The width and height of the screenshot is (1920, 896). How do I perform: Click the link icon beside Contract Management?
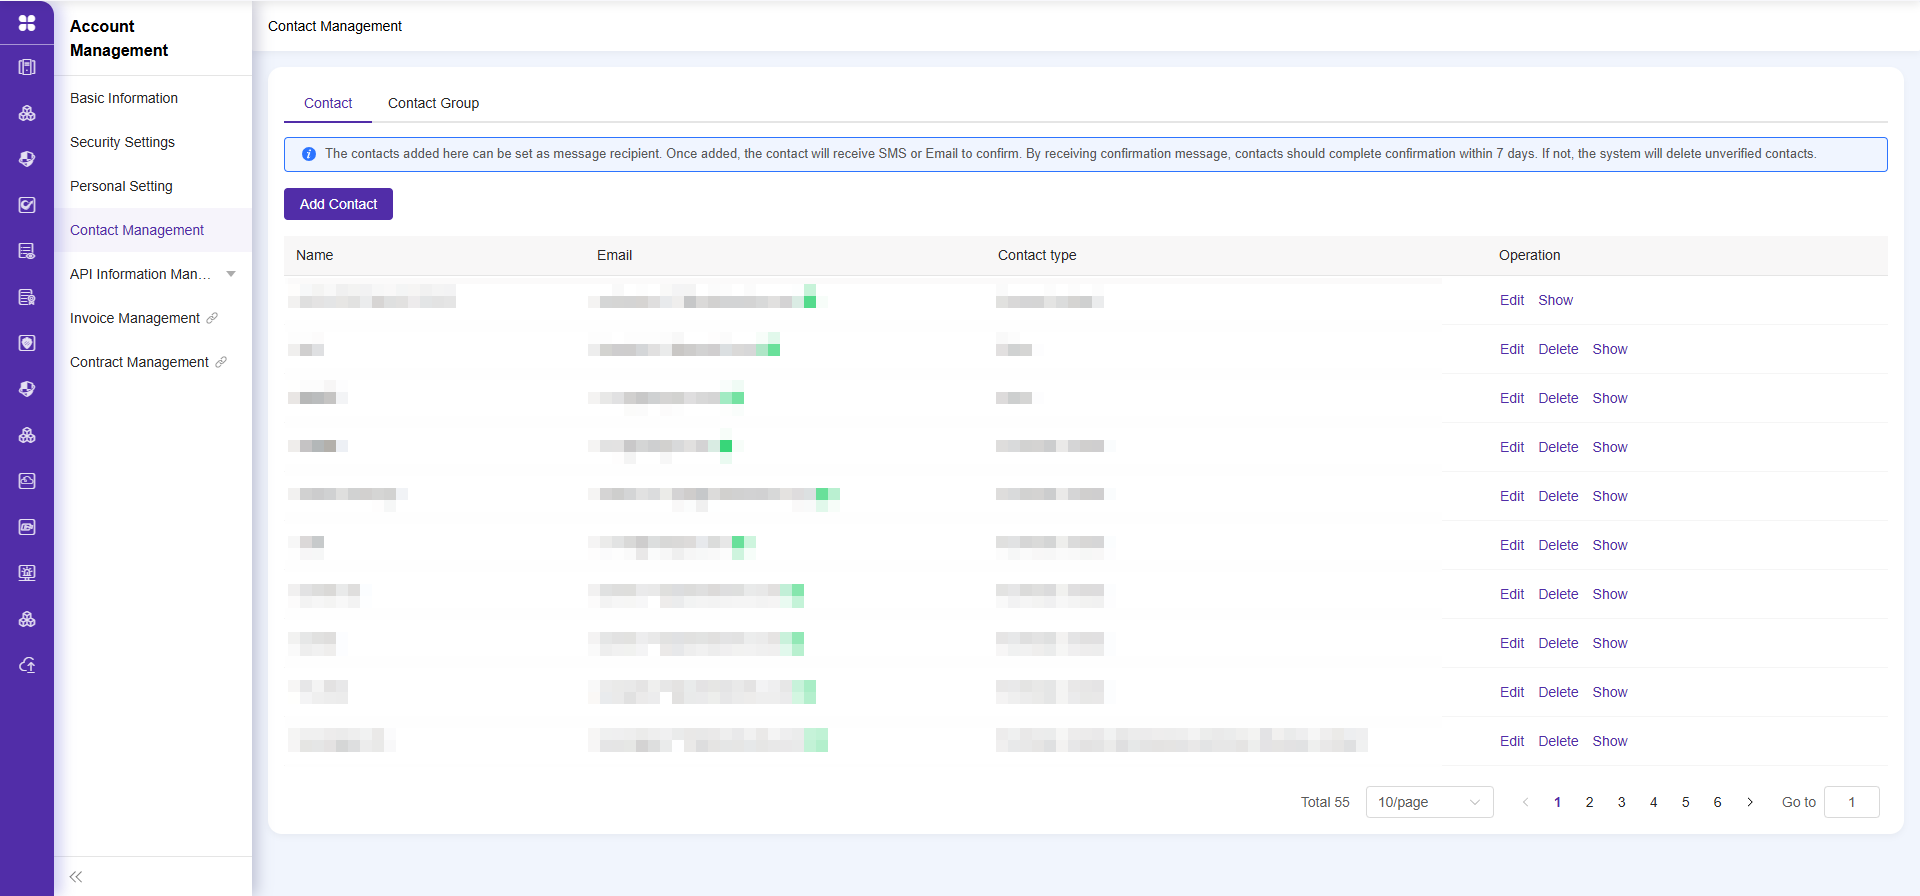(221, 362)
